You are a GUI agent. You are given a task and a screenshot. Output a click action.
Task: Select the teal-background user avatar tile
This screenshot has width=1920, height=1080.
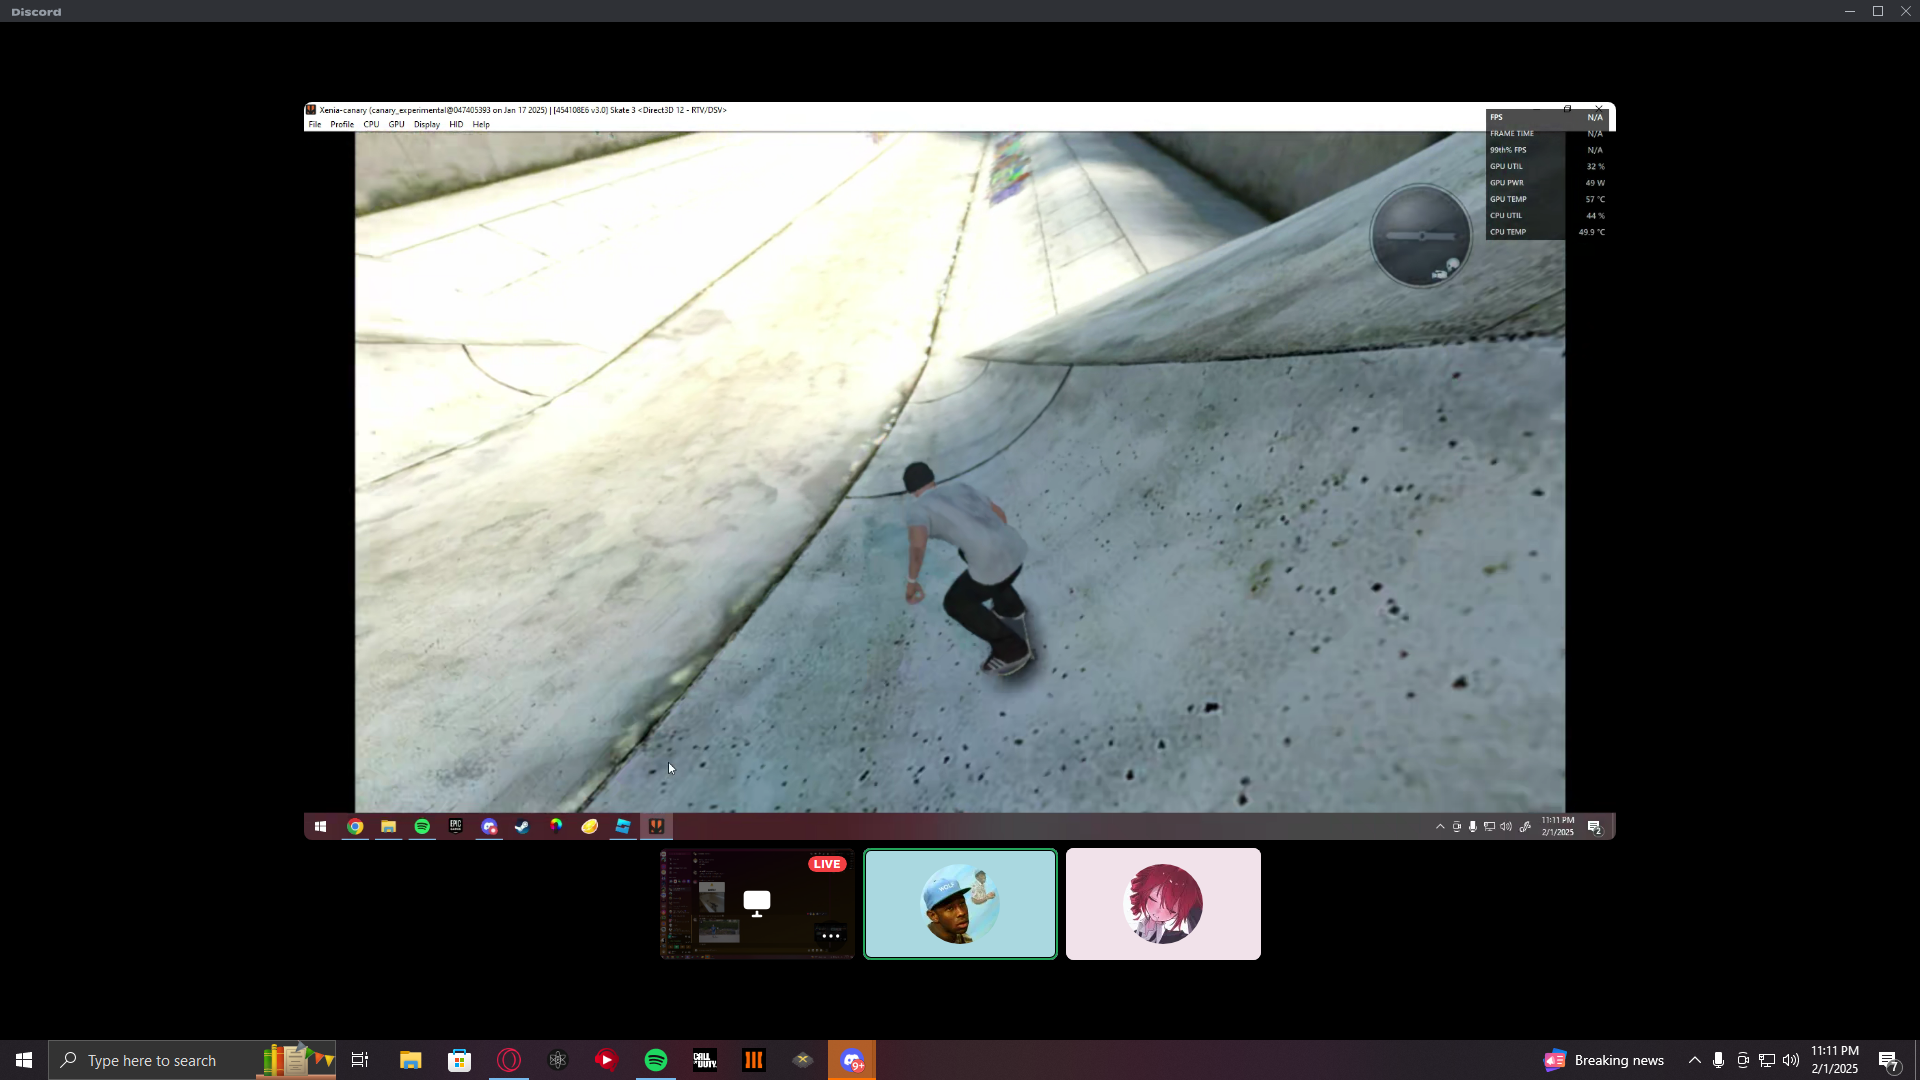(960, 904)
